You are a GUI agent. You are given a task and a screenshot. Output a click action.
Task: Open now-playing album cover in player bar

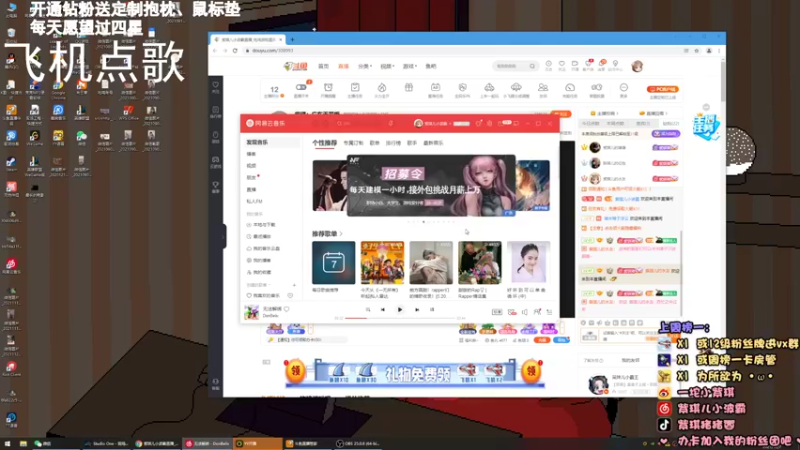coord(251,312)
